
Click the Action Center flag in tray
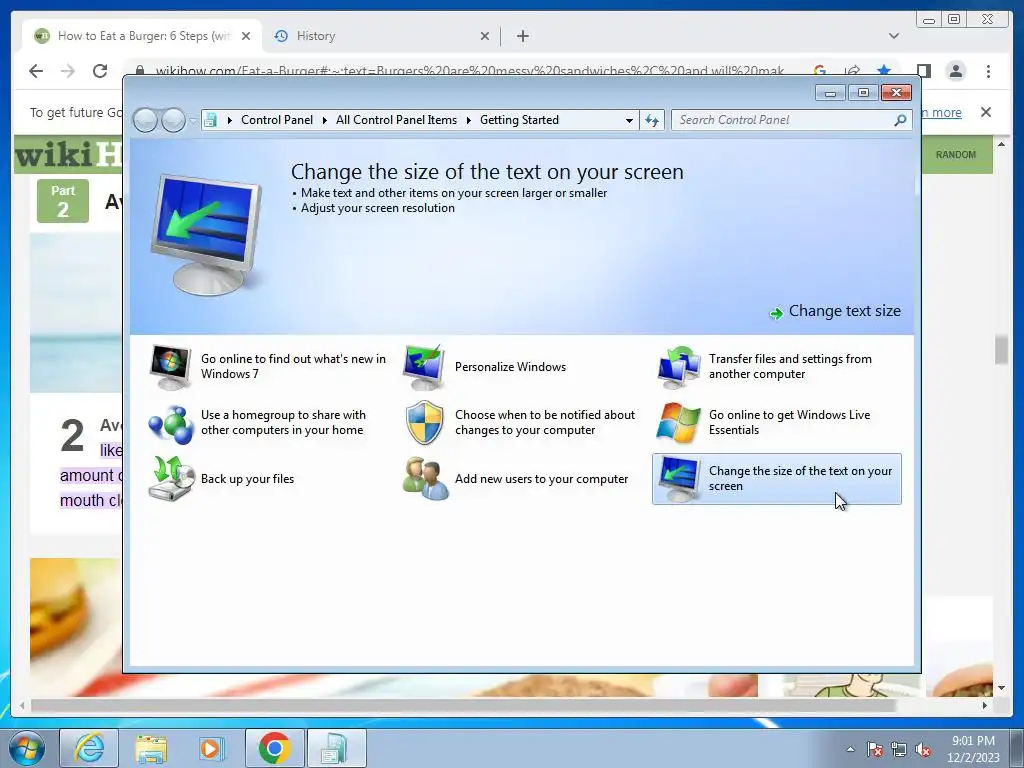coord(875,749)
